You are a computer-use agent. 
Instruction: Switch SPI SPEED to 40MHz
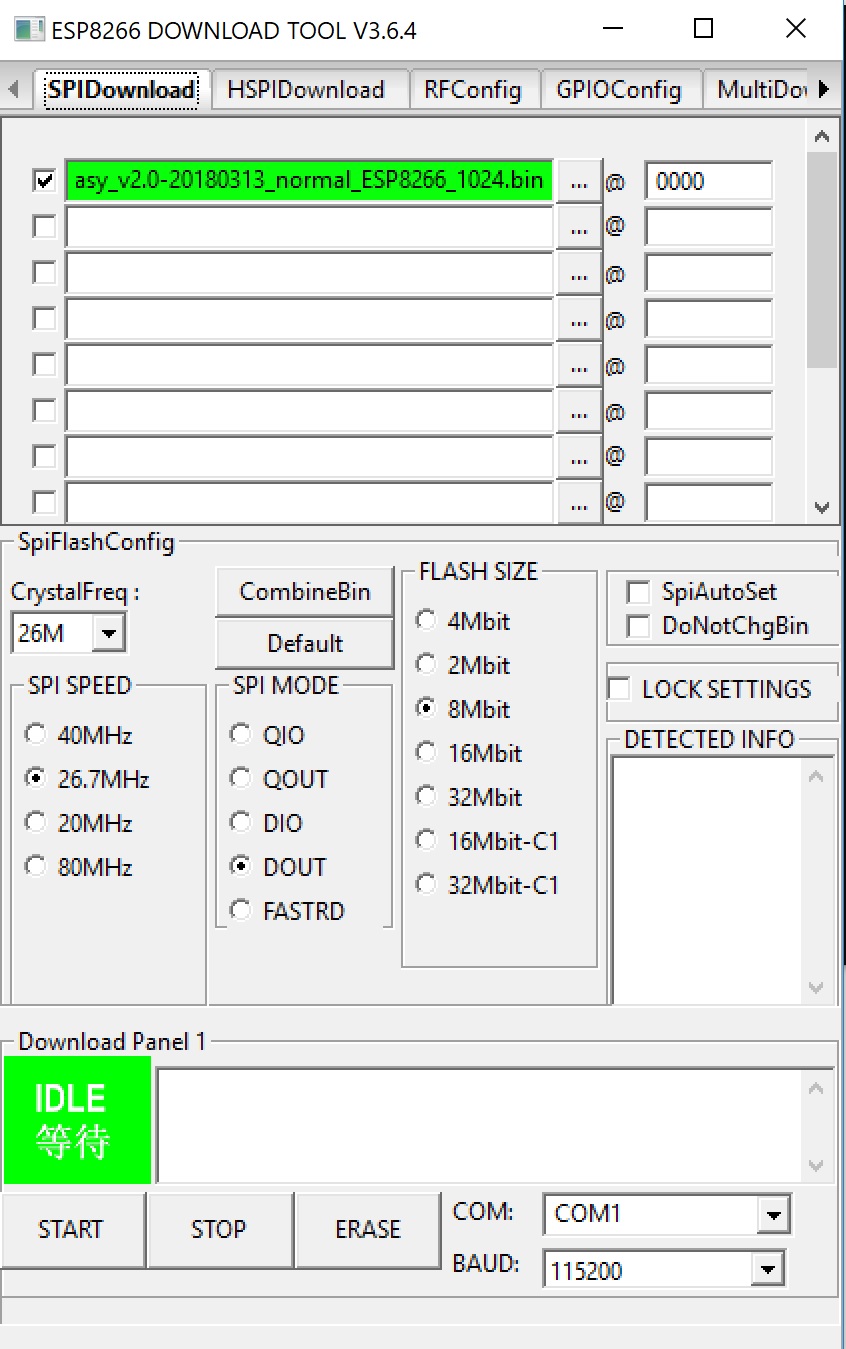[x=35, y=734]
